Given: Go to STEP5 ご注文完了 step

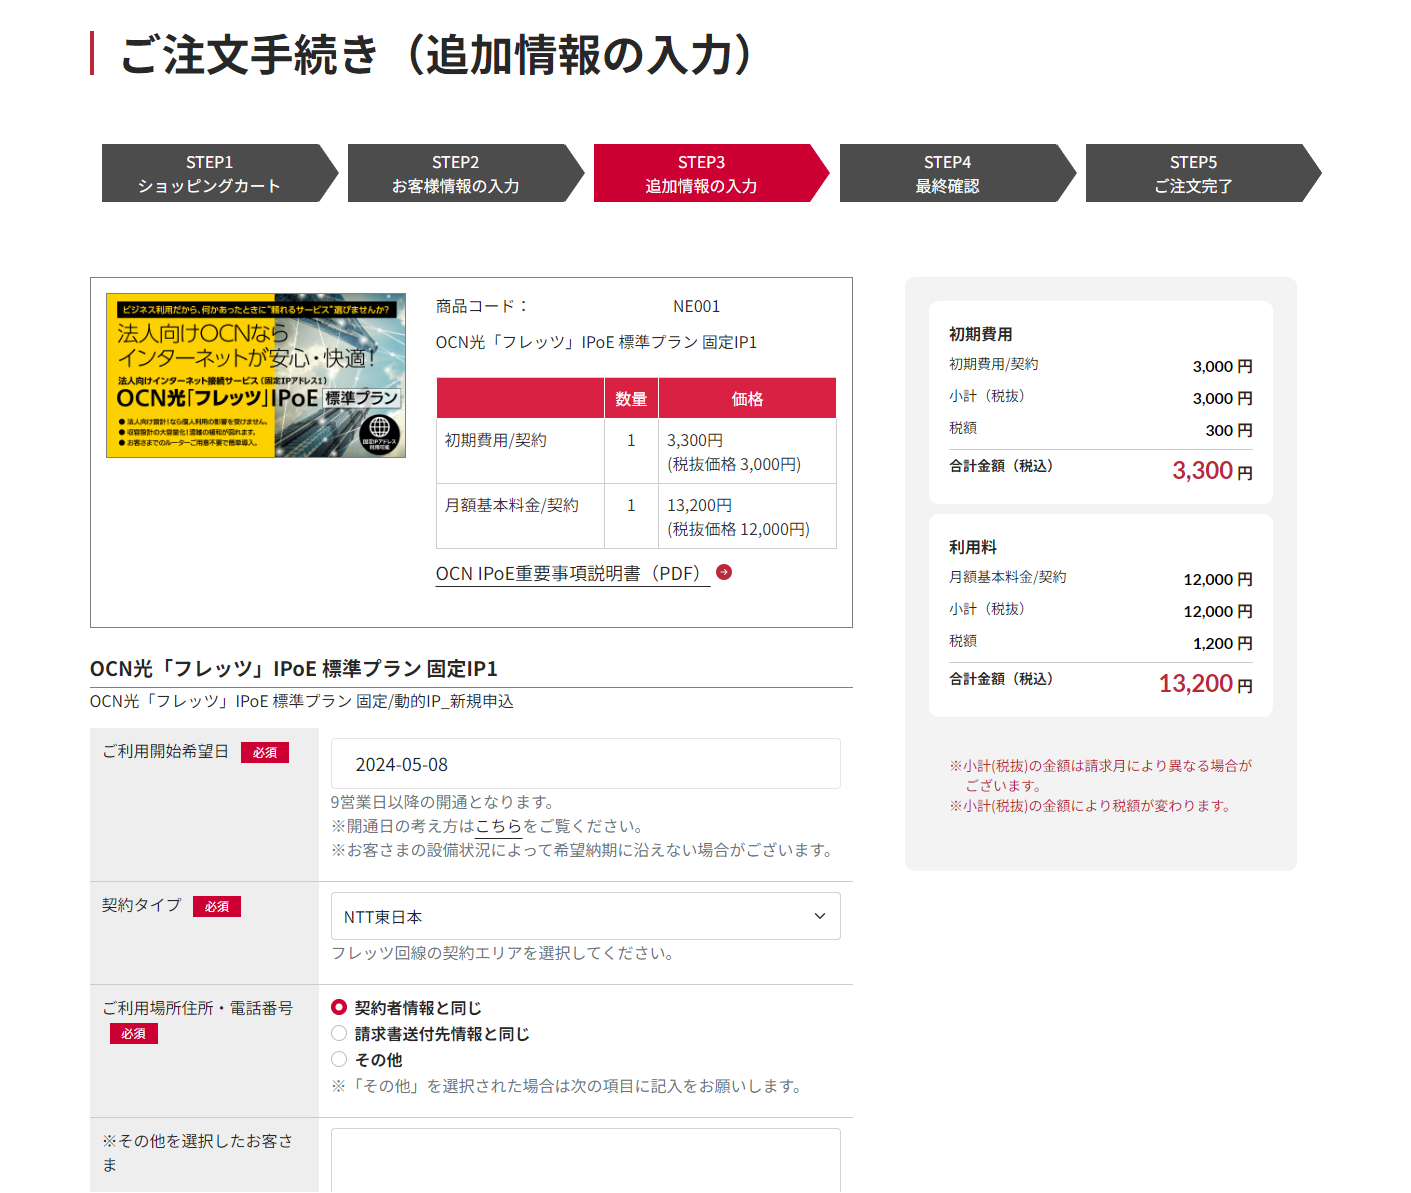Looking at the screenshot, I should click(1204, 173).
